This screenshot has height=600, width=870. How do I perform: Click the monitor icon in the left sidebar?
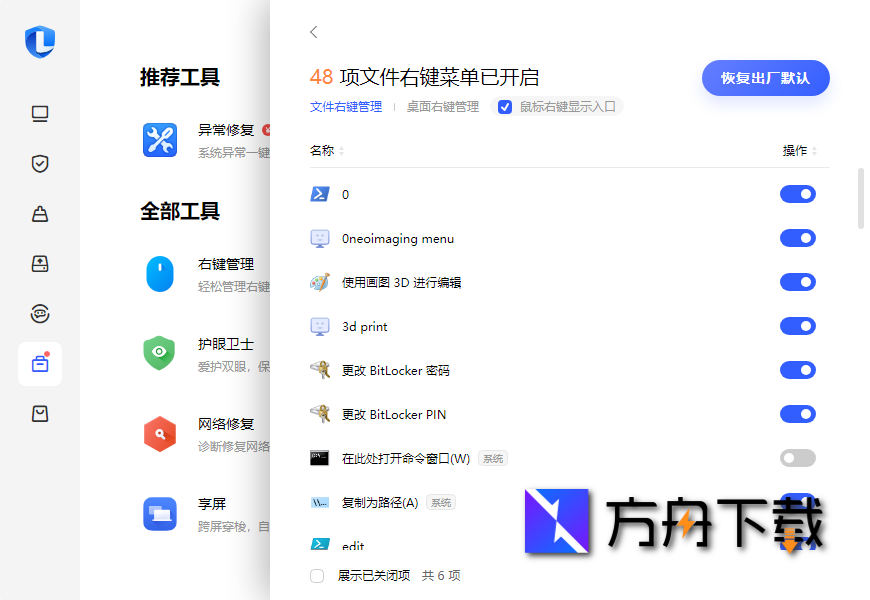coord(40,114)
